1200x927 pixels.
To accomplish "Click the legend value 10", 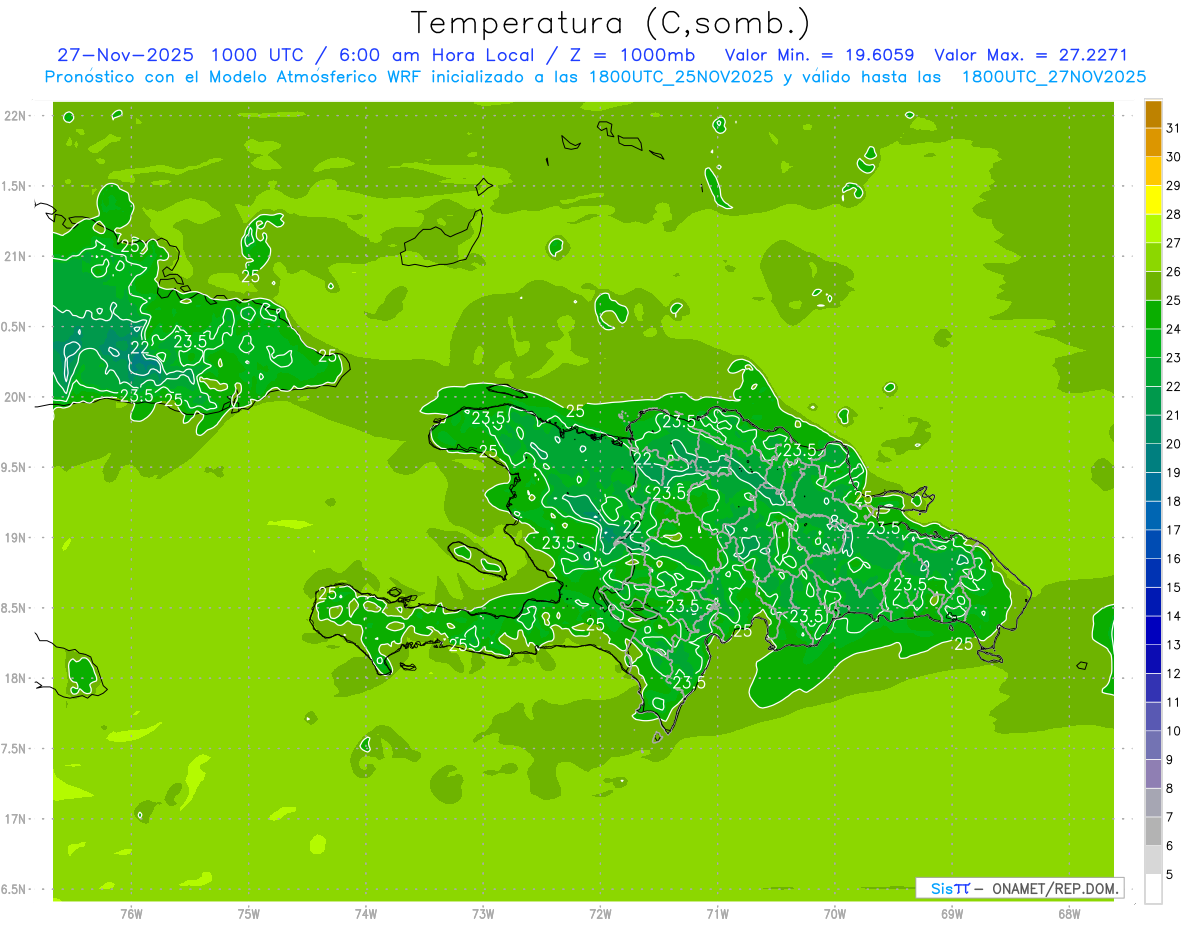I will click(x=1174, y=731).
